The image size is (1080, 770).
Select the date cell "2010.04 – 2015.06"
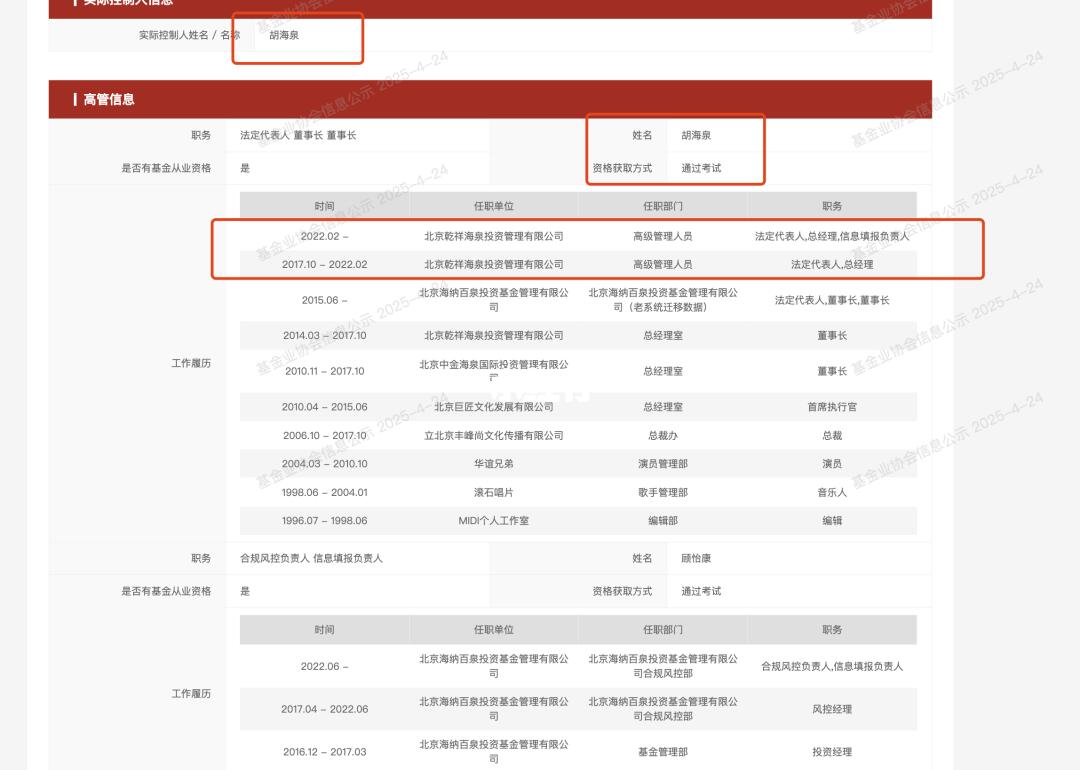pyautogui.click(x=324, y=407)
